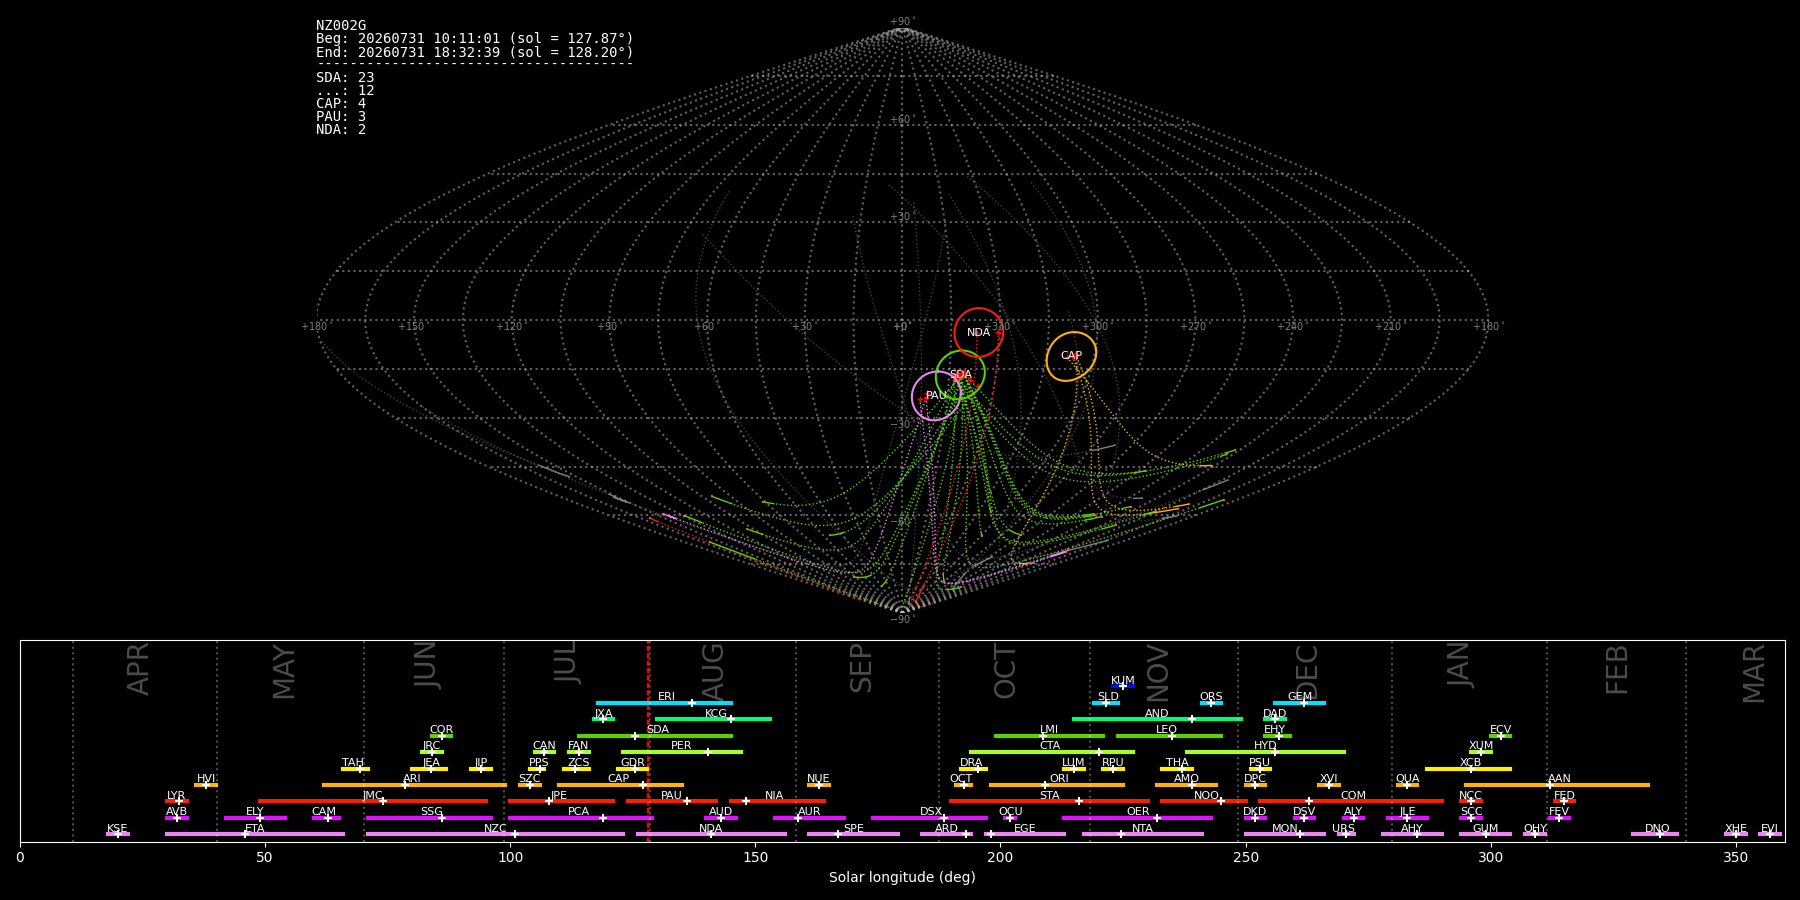This screenshot has height=900, width=1800.
Task: Select the pink PAU radiant circle on the map
Action: pos(936,396)
